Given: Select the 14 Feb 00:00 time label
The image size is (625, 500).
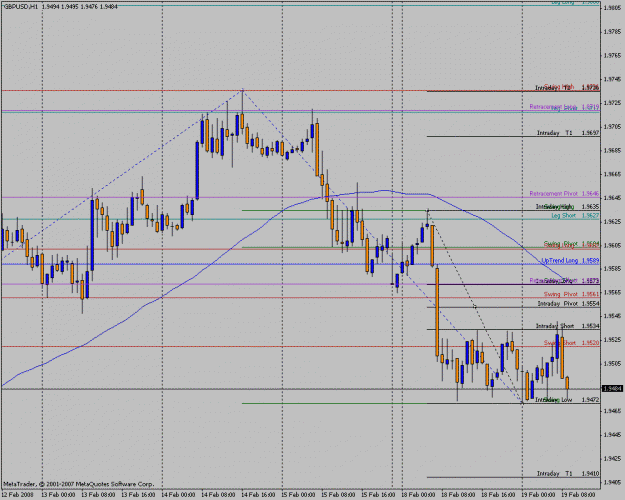Looking at the screenshot, I should click(178, 494).
